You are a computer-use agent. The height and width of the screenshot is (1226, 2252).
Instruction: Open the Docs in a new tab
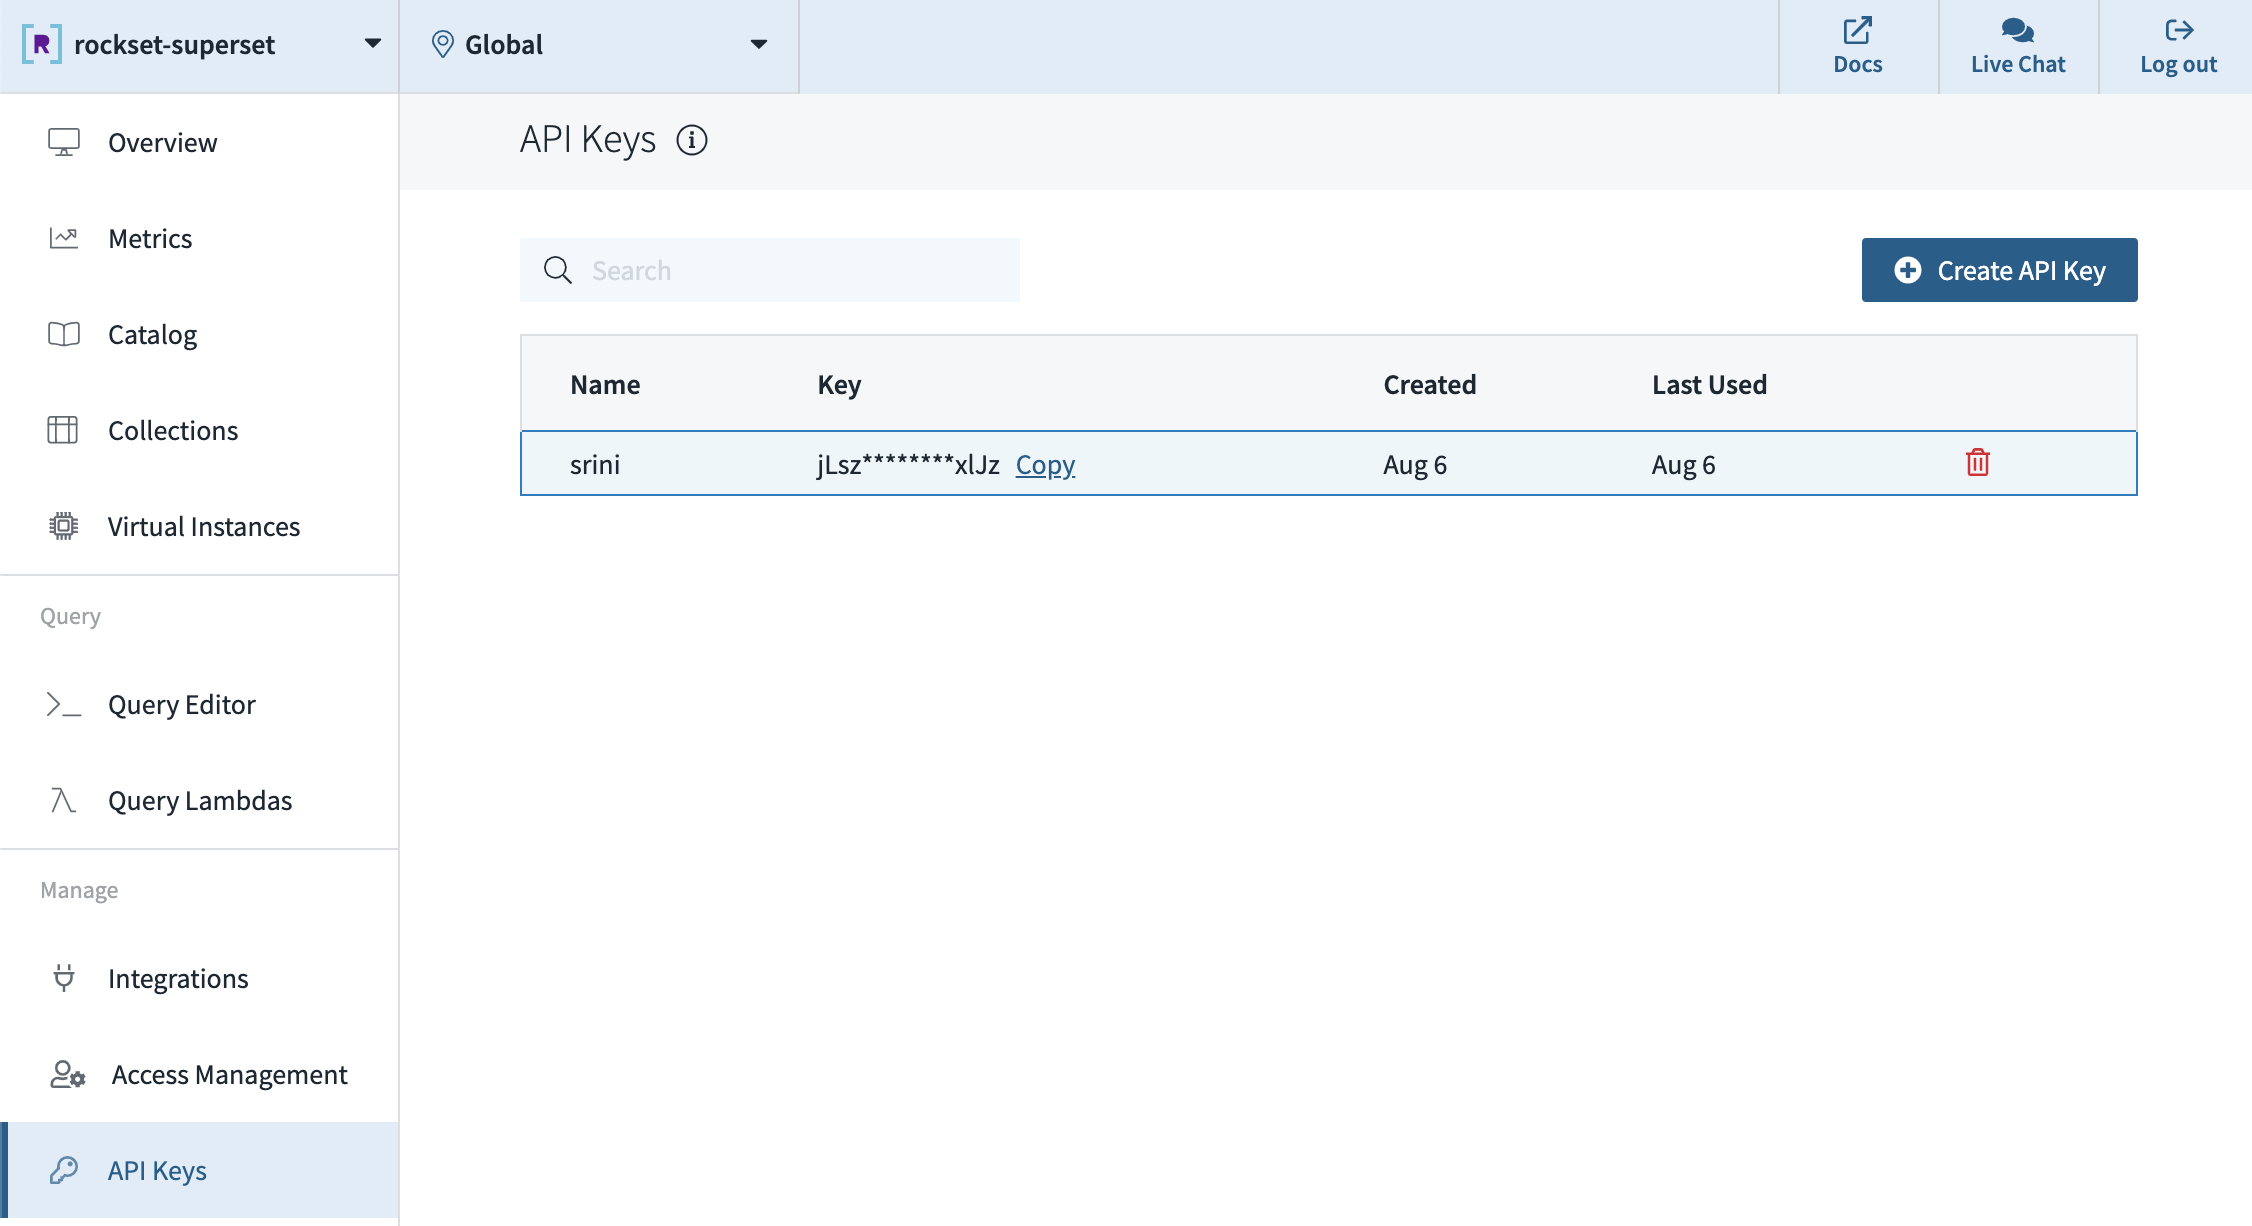1856,44
